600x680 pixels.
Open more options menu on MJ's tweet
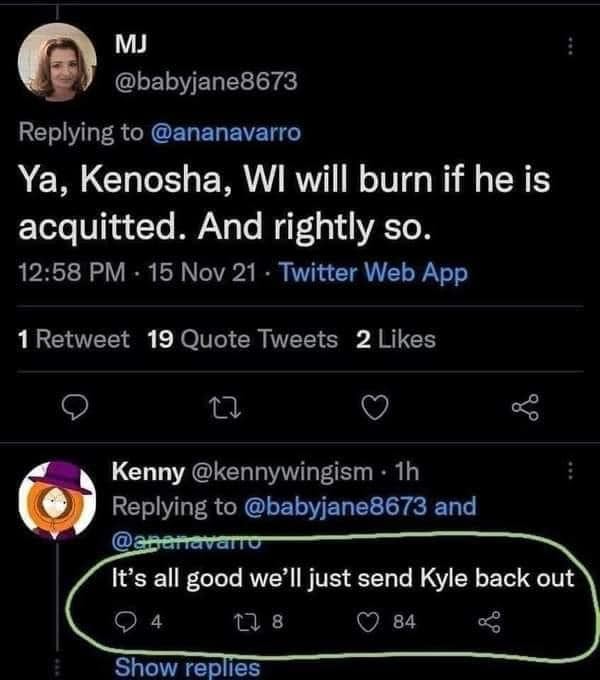click(571, 47)
